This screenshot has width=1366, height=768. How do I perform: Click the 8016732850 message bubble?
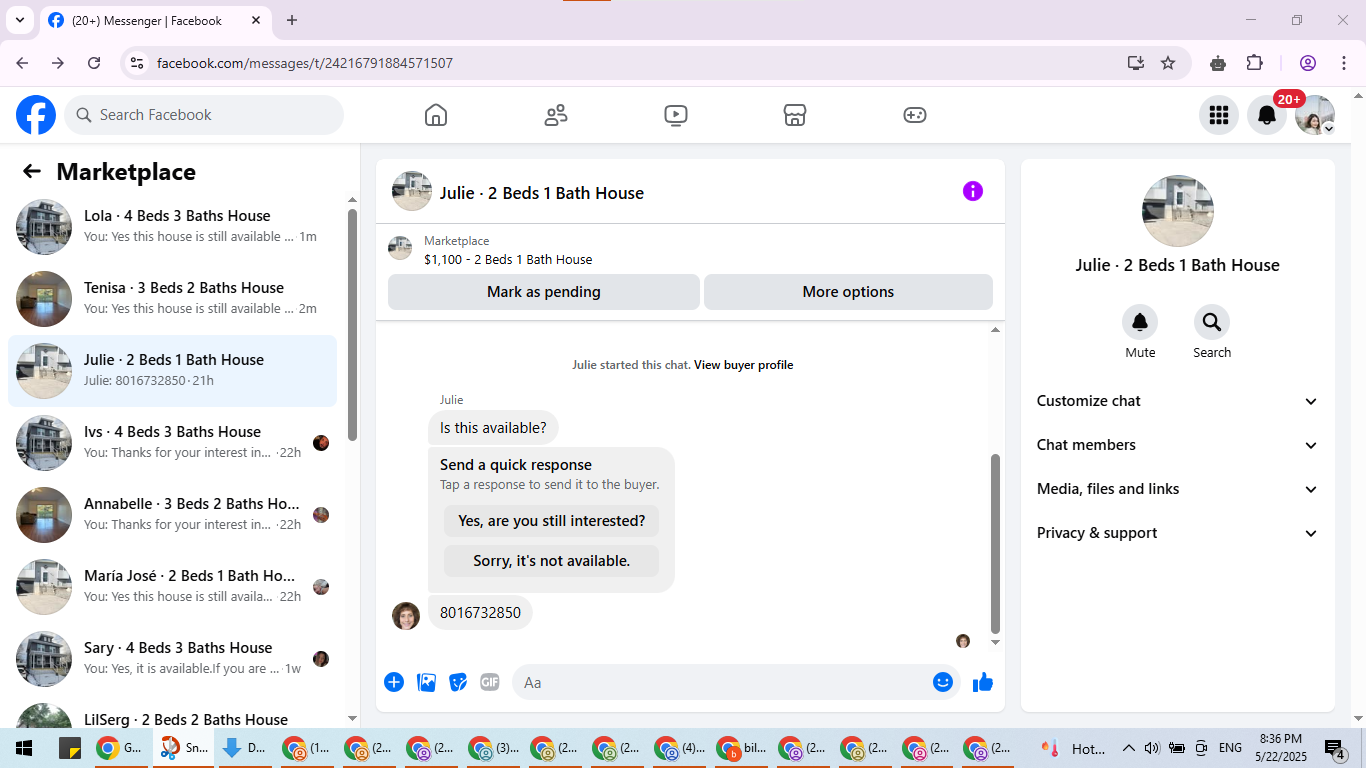click(480, 613)
